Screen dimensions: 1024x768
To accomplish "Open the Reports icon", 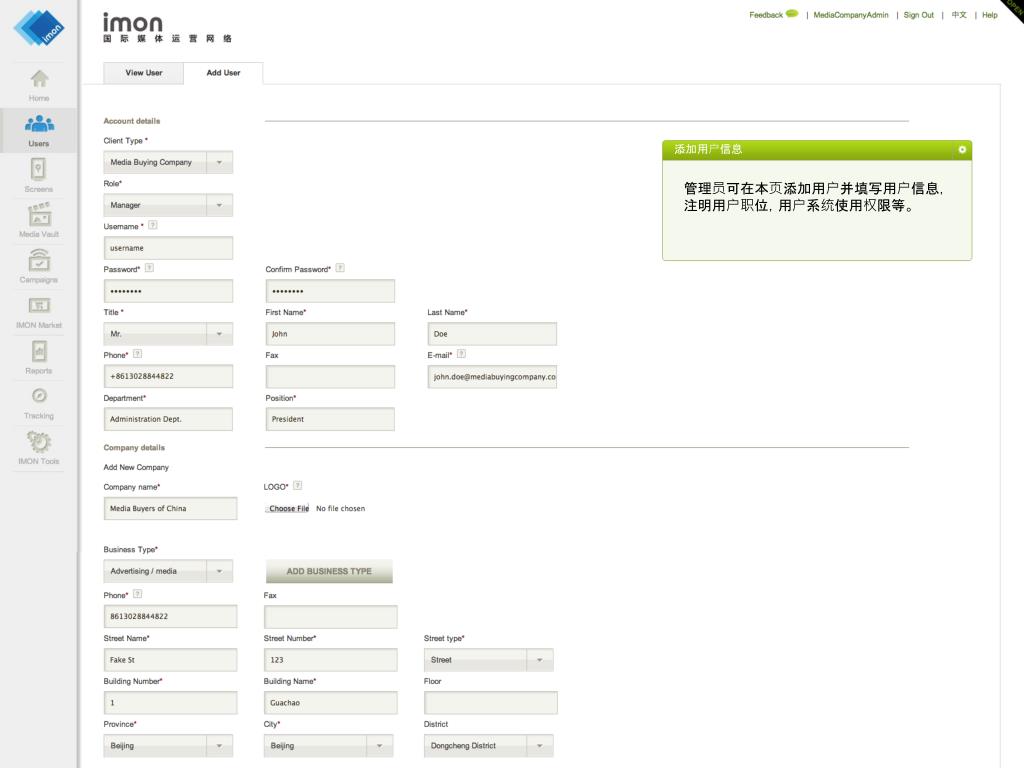I will pyautogui.click(x=39, y=352).
